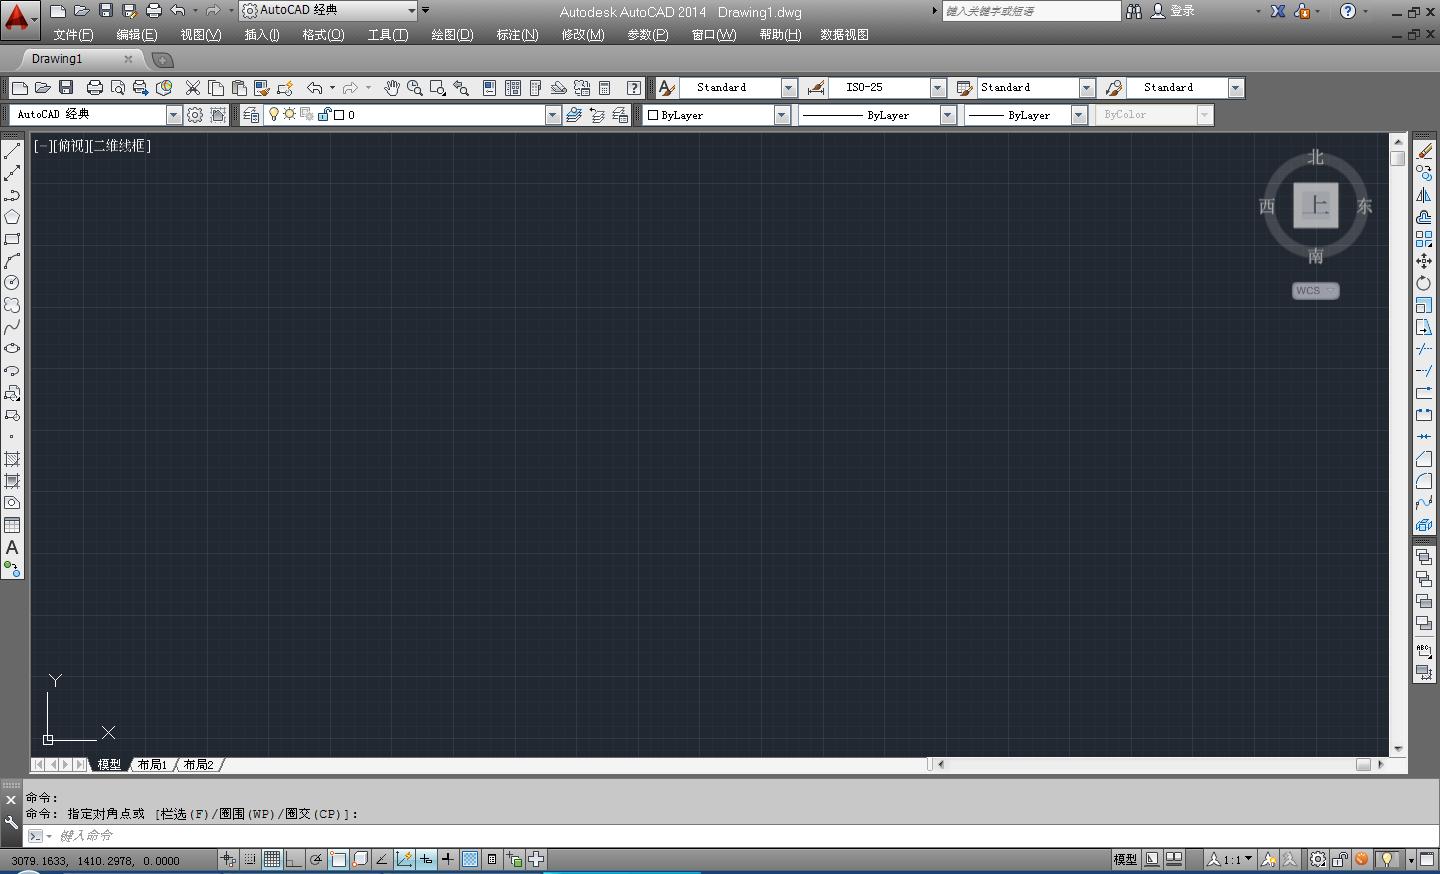This screenshot has height=874, width=1440.
Task: Select the Mirror modify tool
Action: [1424, 195]
